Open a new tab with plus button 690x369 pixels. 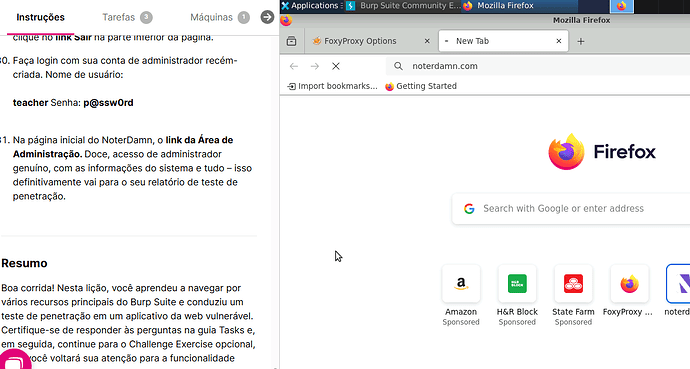pos(581,41)
